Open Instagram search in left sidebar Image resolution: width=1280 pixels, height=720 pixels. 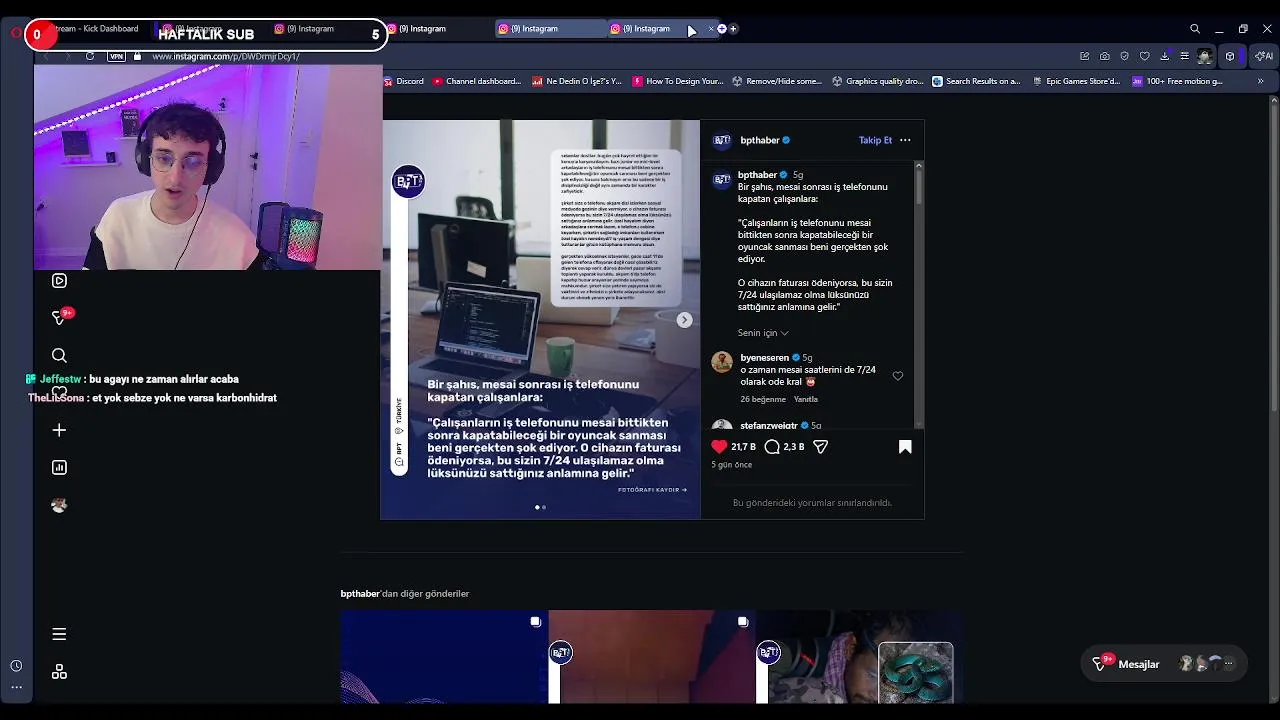point(59,355)
